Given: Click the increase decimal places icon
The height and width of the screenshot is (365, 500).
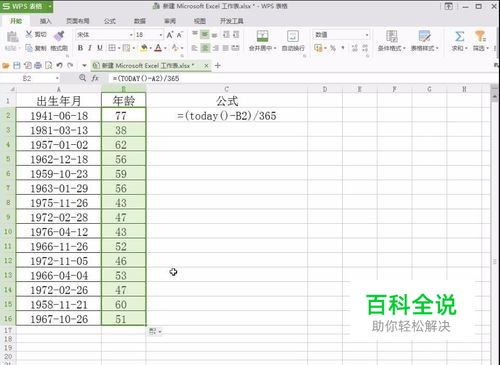Looking at the screenshot, I should [x=355, y=48].
